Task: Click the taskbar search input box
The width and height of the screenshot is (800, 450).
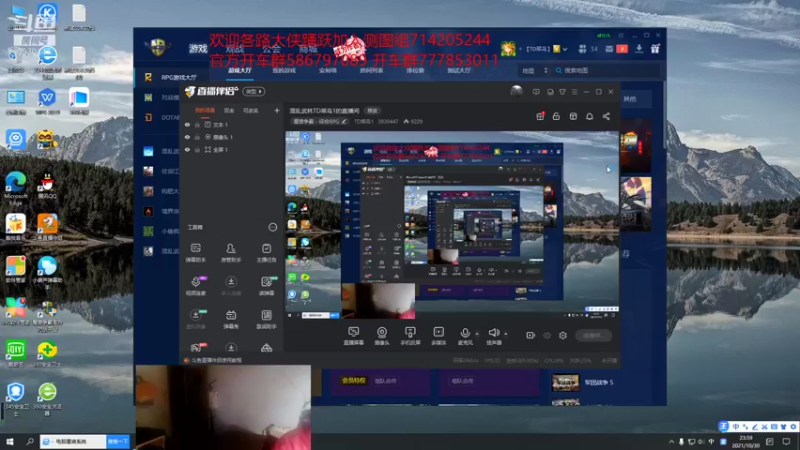Action: point(73,441)
